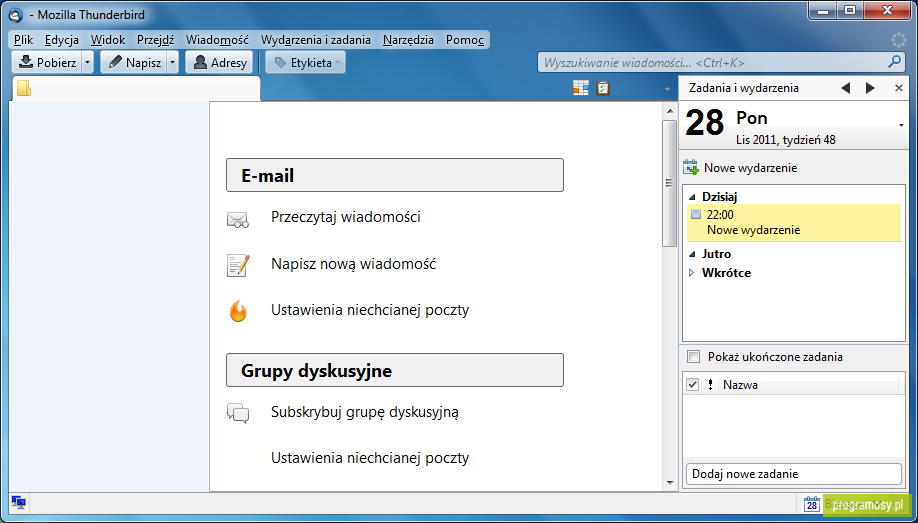Click the calendar 28 icon in status bar
This screenshot has width=918, height=523.
[x=811, y=503]
